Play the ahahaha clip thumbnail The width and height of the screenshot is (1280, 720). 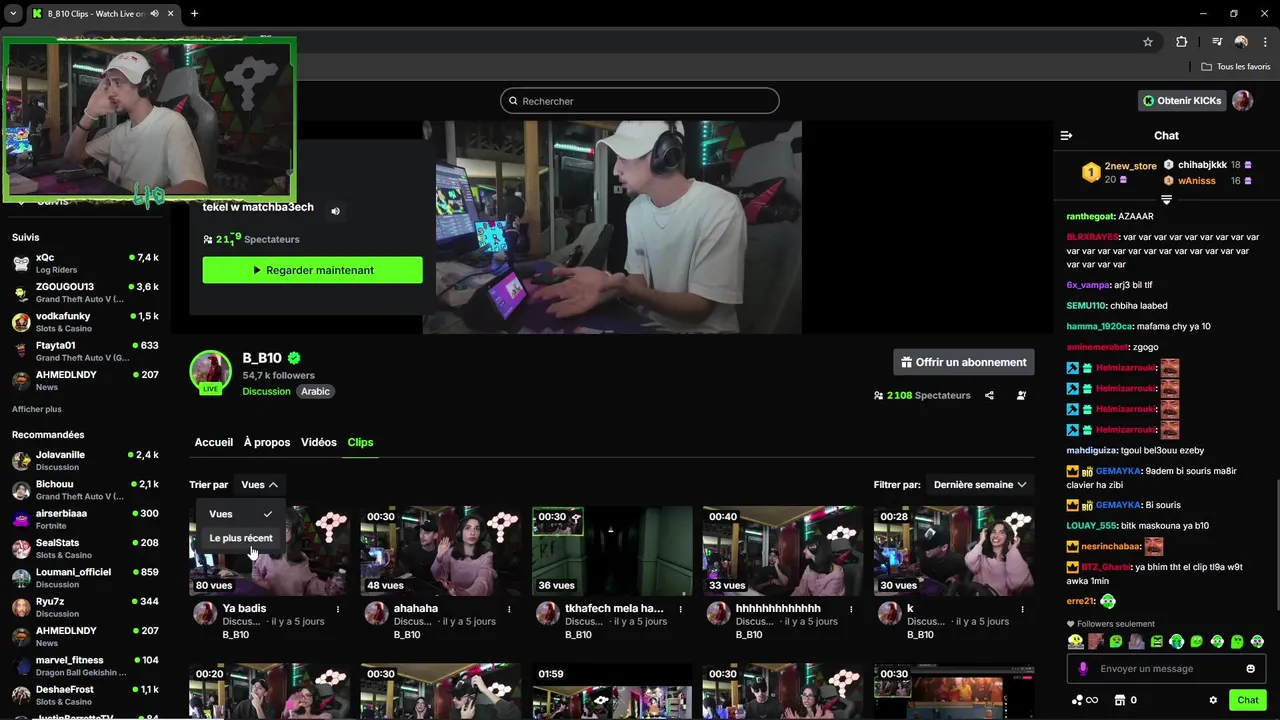click(441, 551)
